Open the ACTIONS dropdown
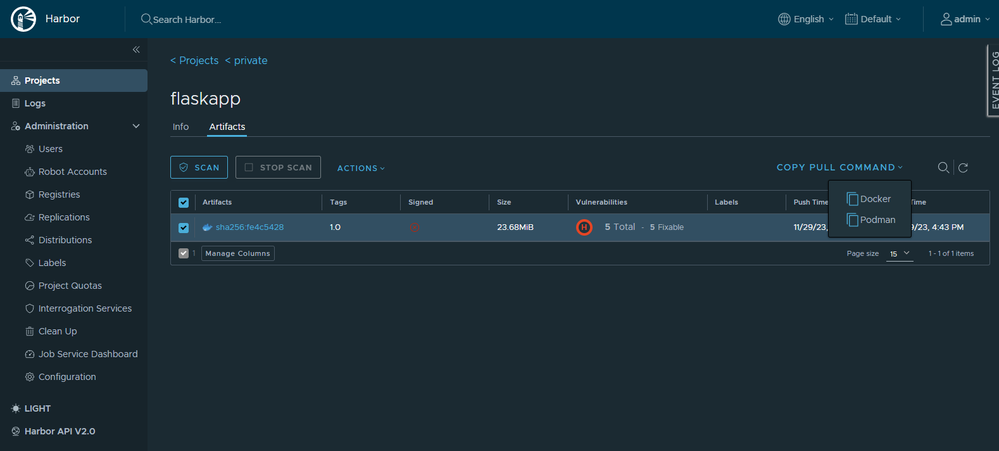The height and width of the screenshot is (451, 999). [361, 168]
